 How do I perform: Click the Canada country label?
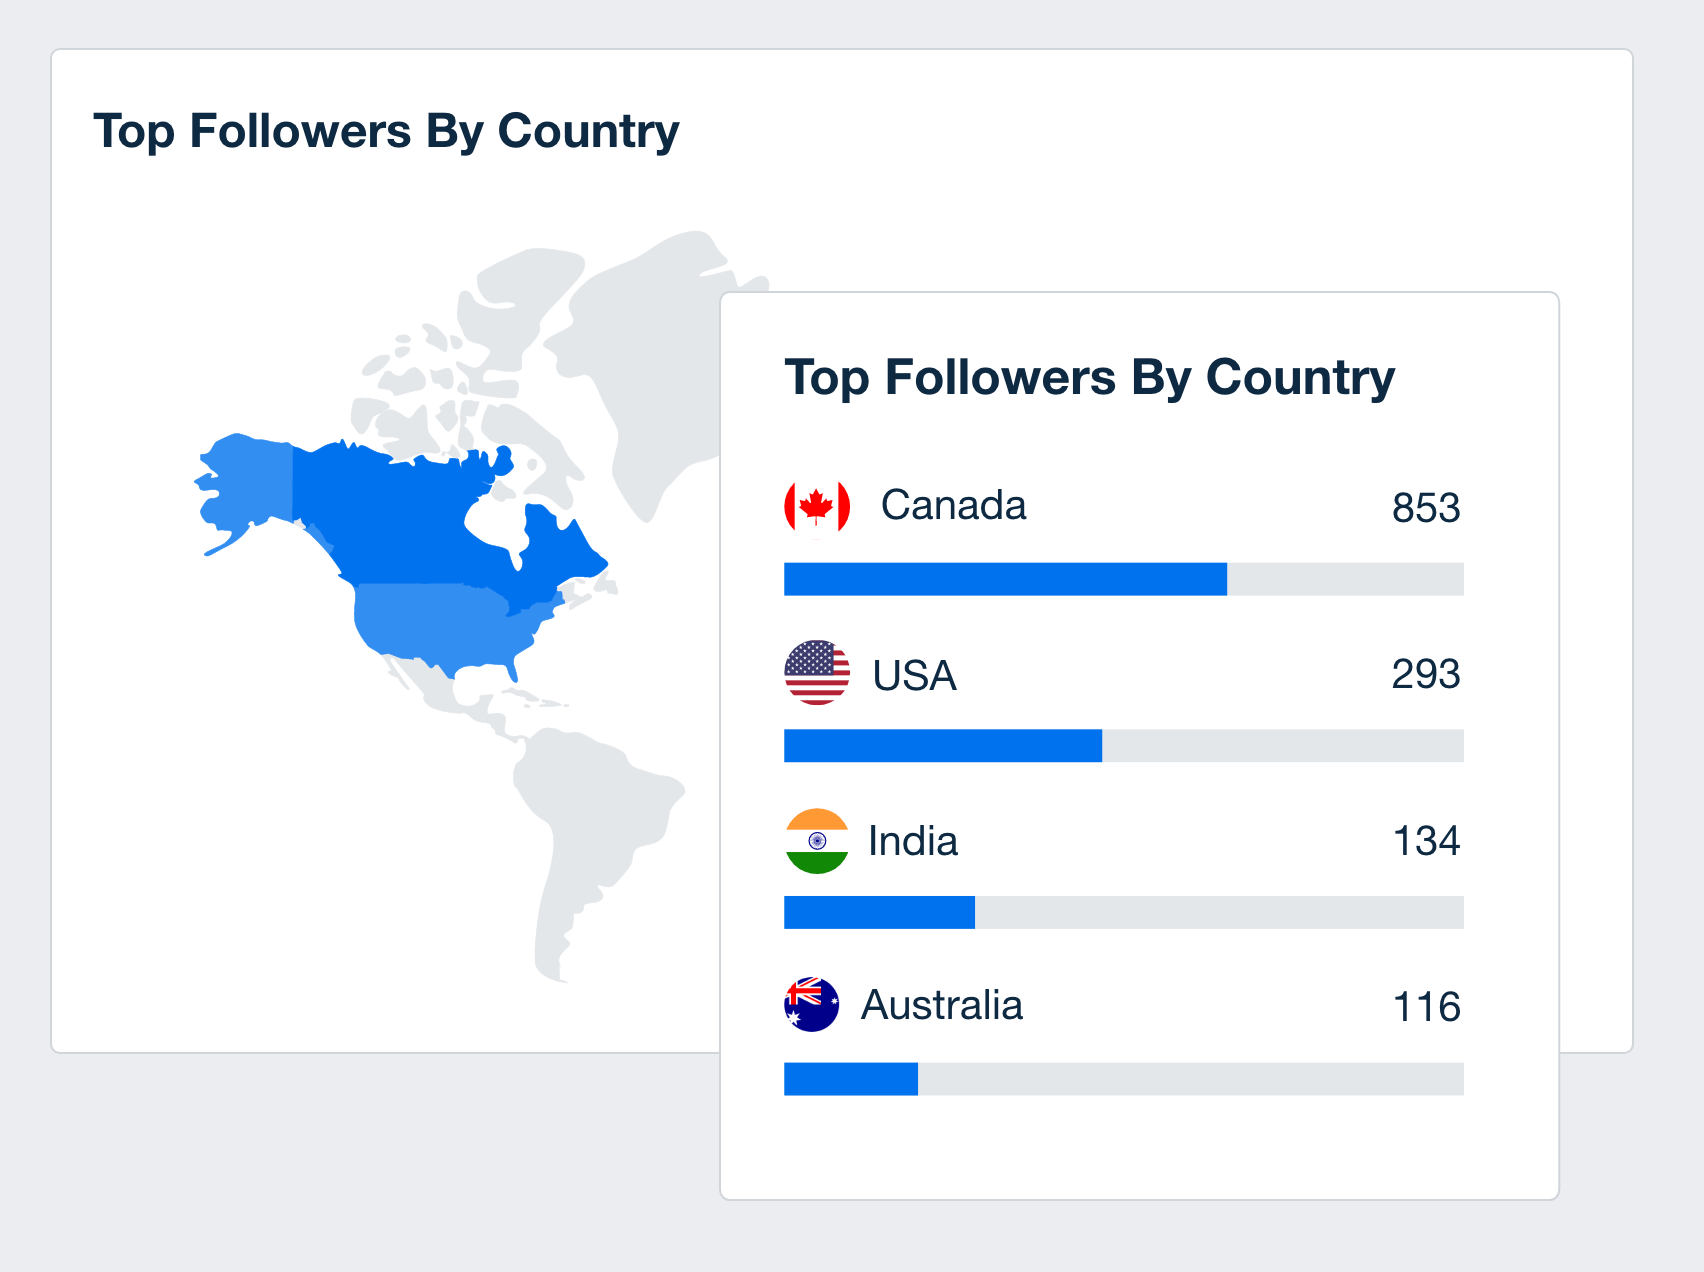(953, 506)
